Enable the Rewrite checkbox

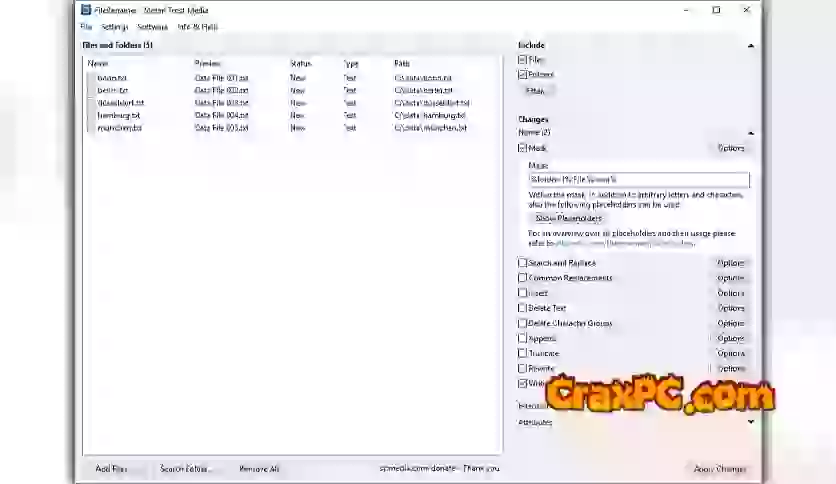[x=522, y=368]
